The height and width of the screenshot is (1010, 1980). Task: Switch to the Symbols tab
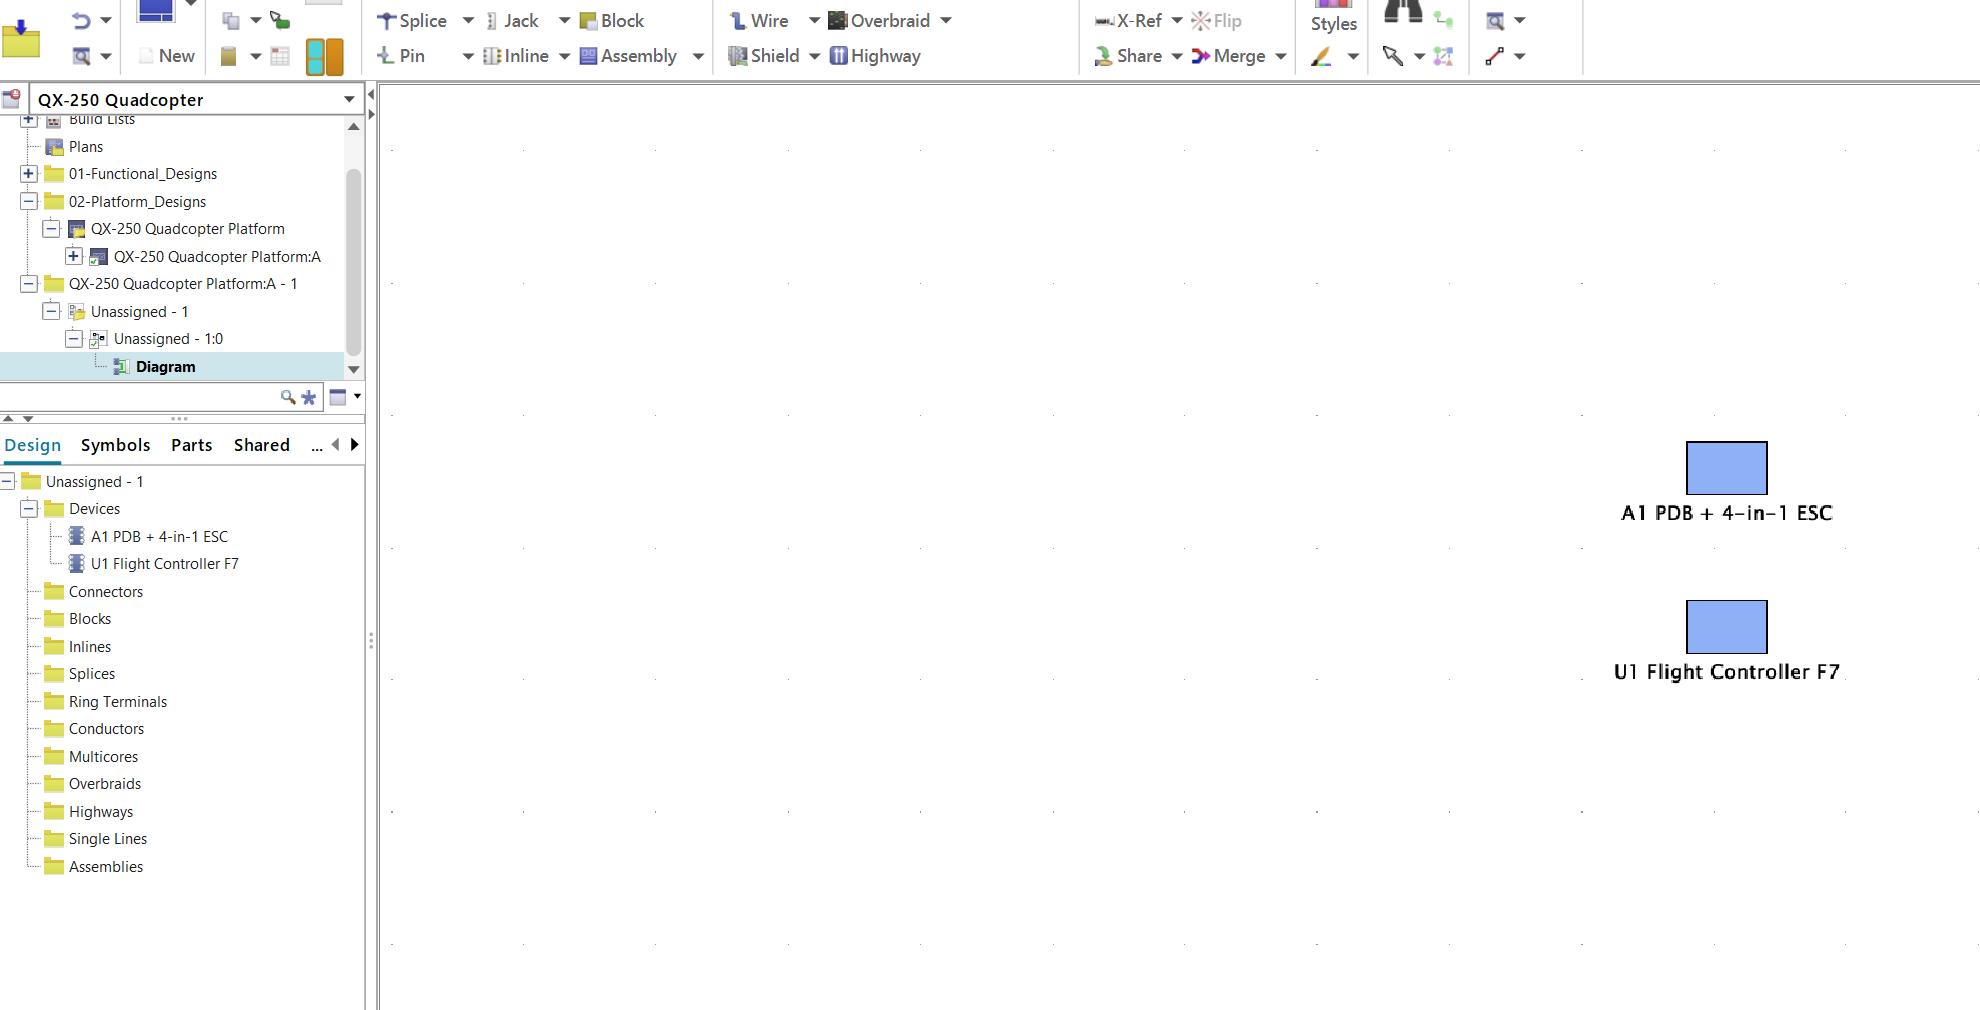(x=115, y=445)
